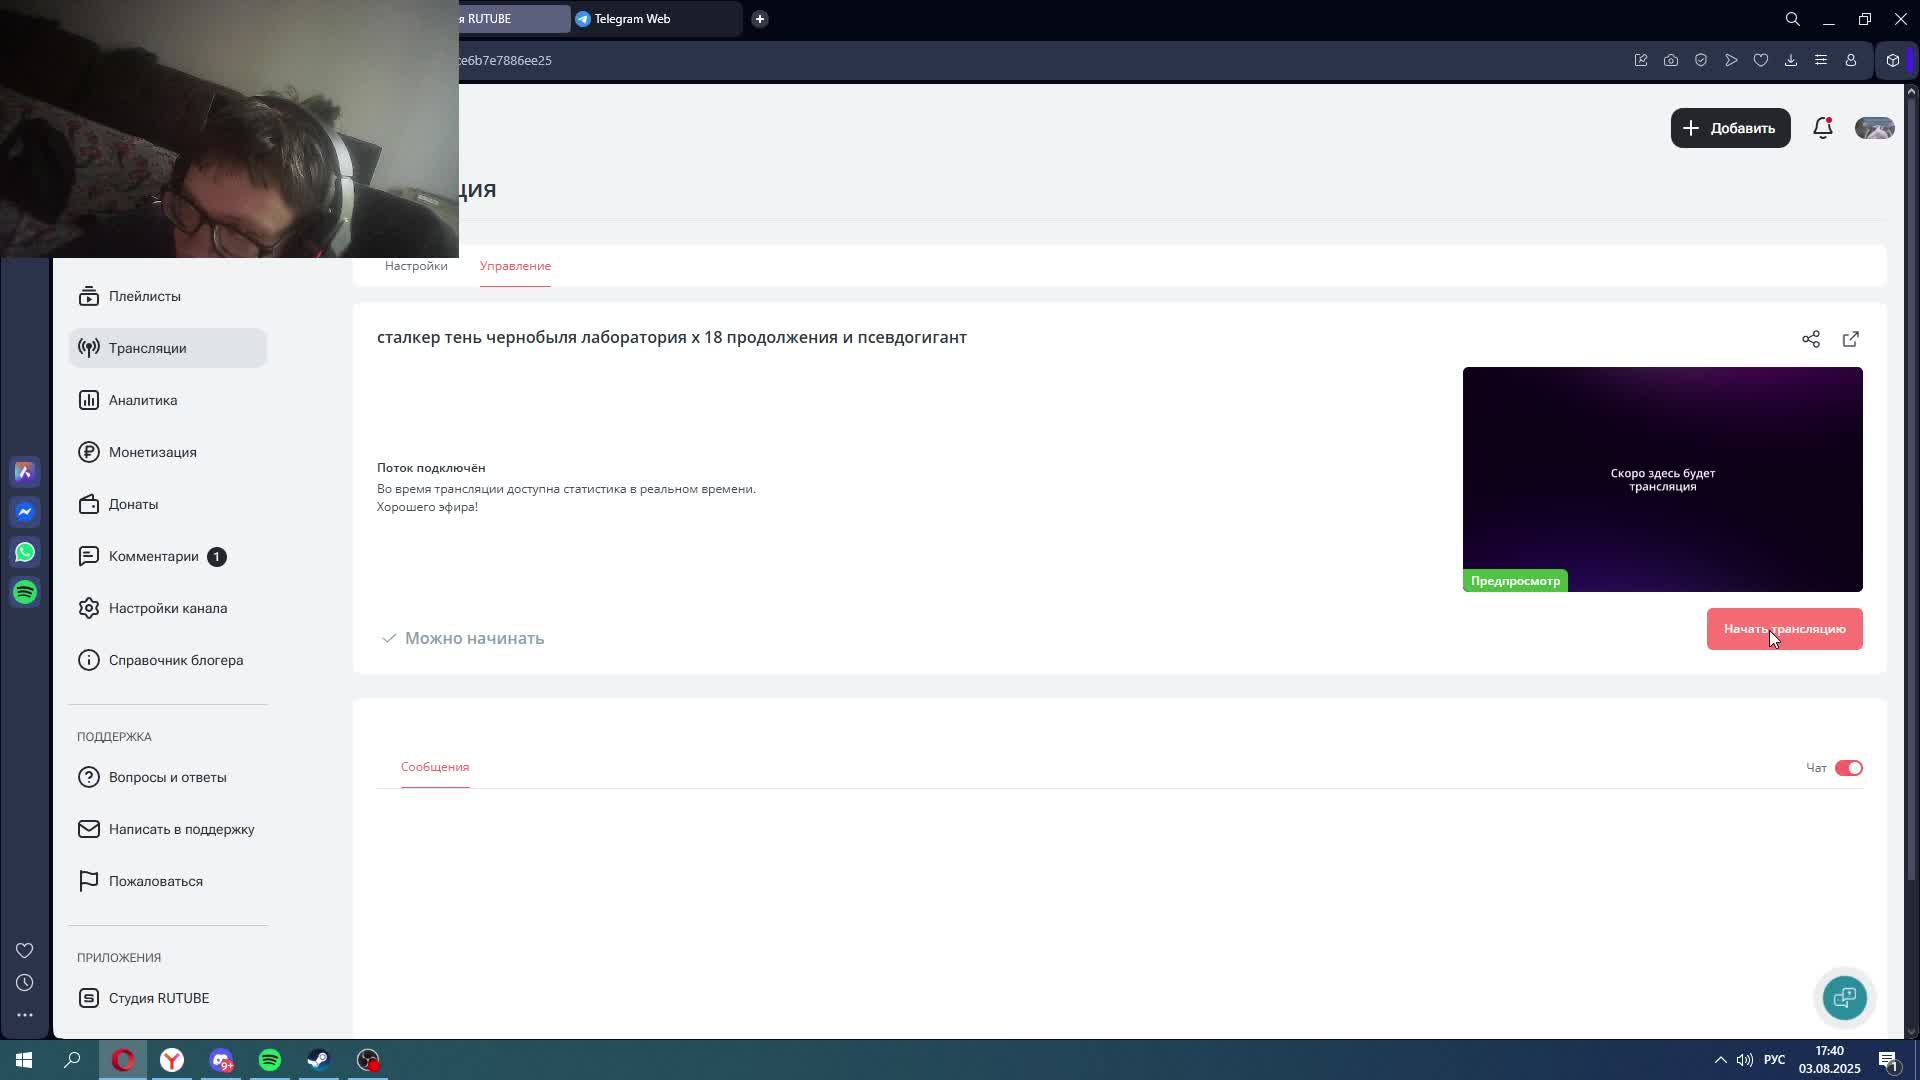Show hidden system tray icons
1920x1080 pixels.
pos(1720,1060)
